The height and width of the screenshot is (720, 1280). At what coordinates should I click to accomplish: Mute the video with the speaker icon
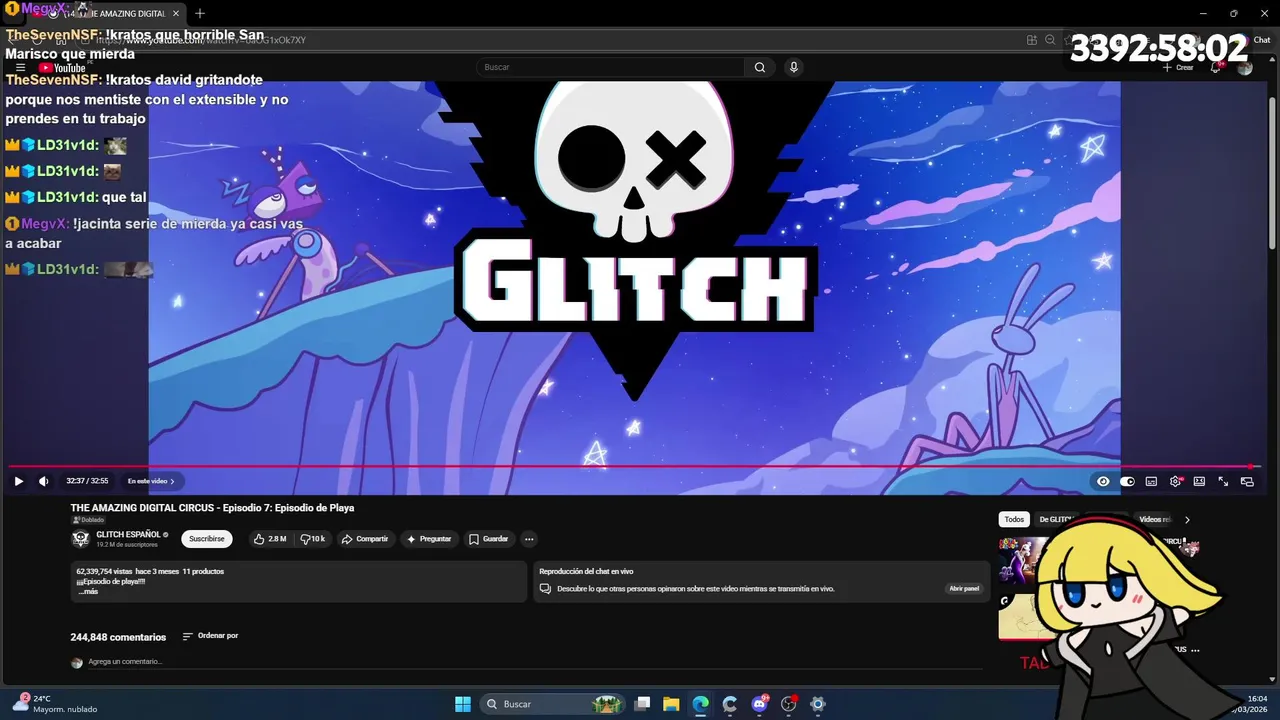coord(43,481)
